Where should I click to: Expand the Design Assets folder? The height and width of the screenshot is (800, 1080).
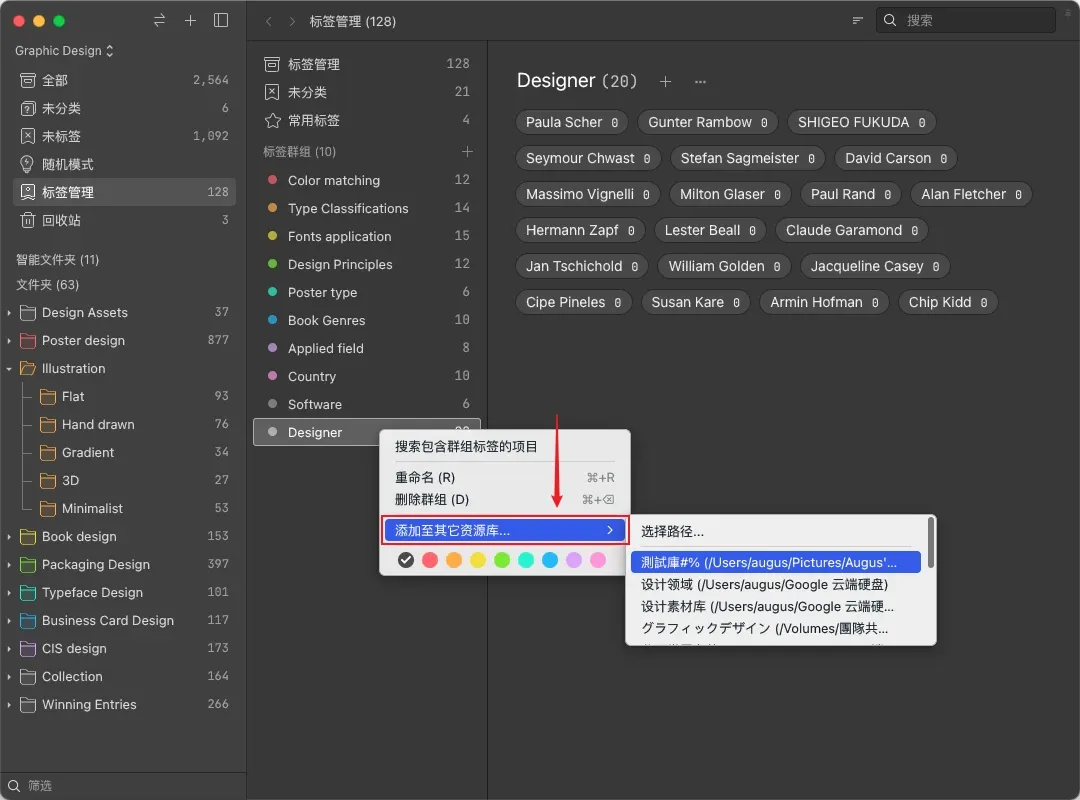(x=9, y=313)
